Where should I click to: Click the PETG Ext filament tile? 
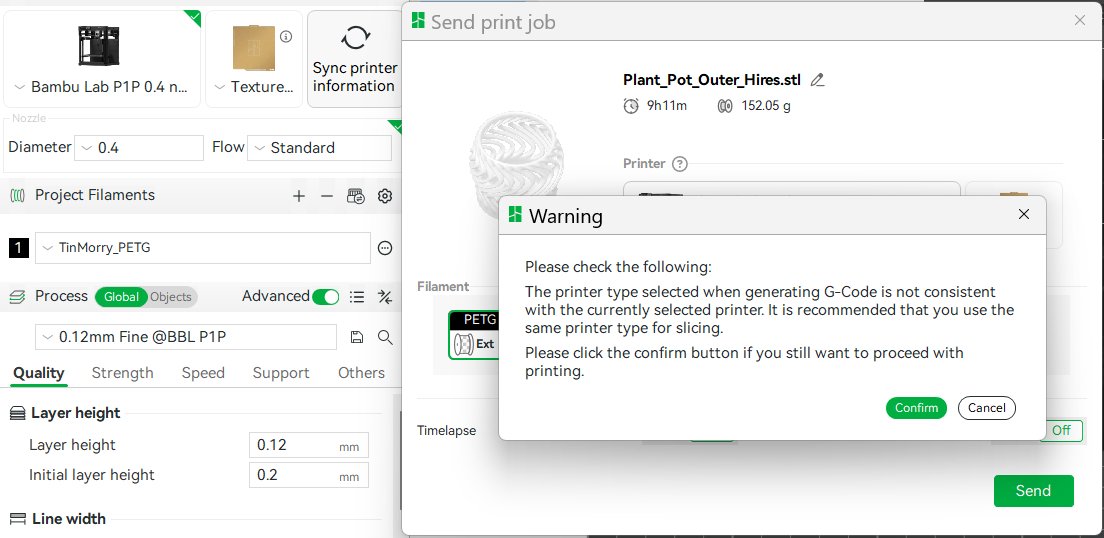(x=474, y=335)
